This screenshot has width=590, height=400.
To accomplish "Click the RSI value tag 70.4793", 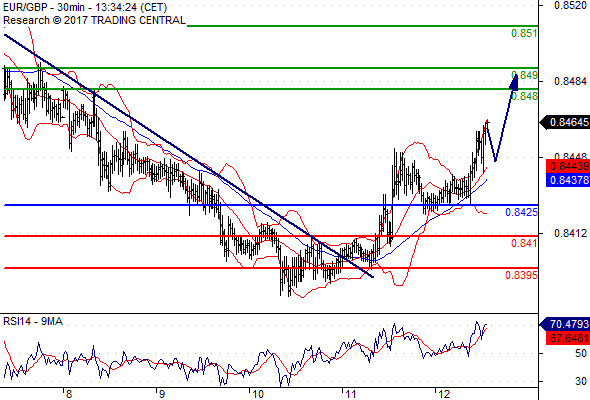I will 565,324.
